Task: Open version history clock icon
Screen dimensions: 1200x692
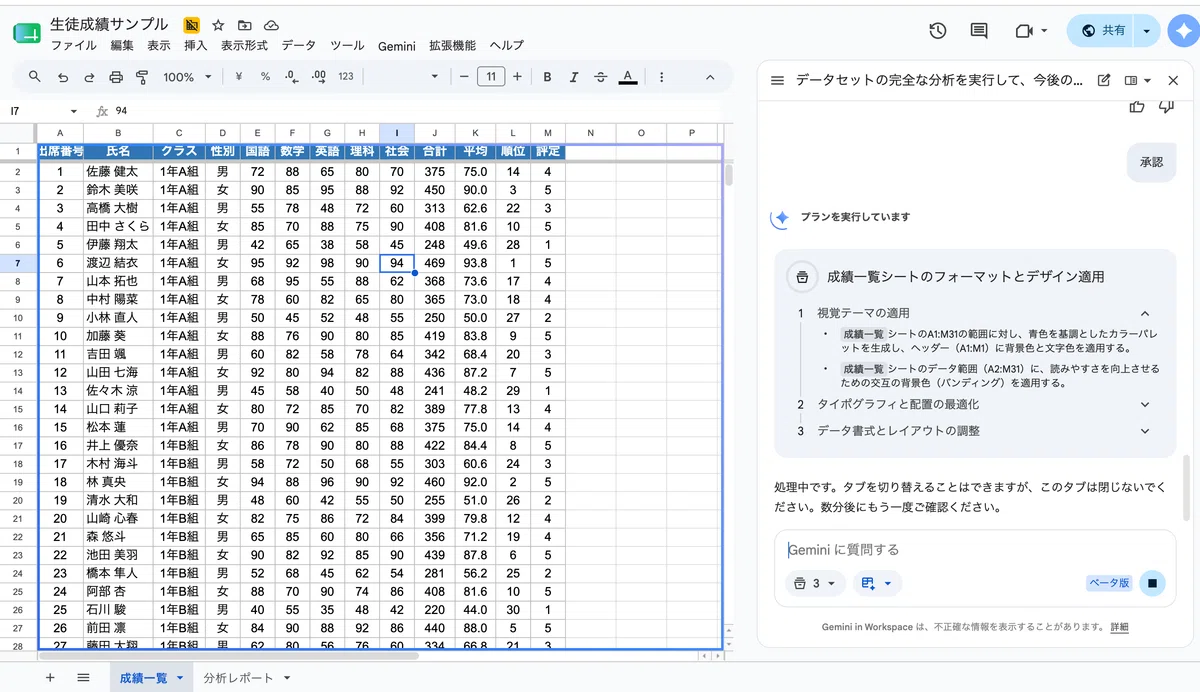Action: 938,31
